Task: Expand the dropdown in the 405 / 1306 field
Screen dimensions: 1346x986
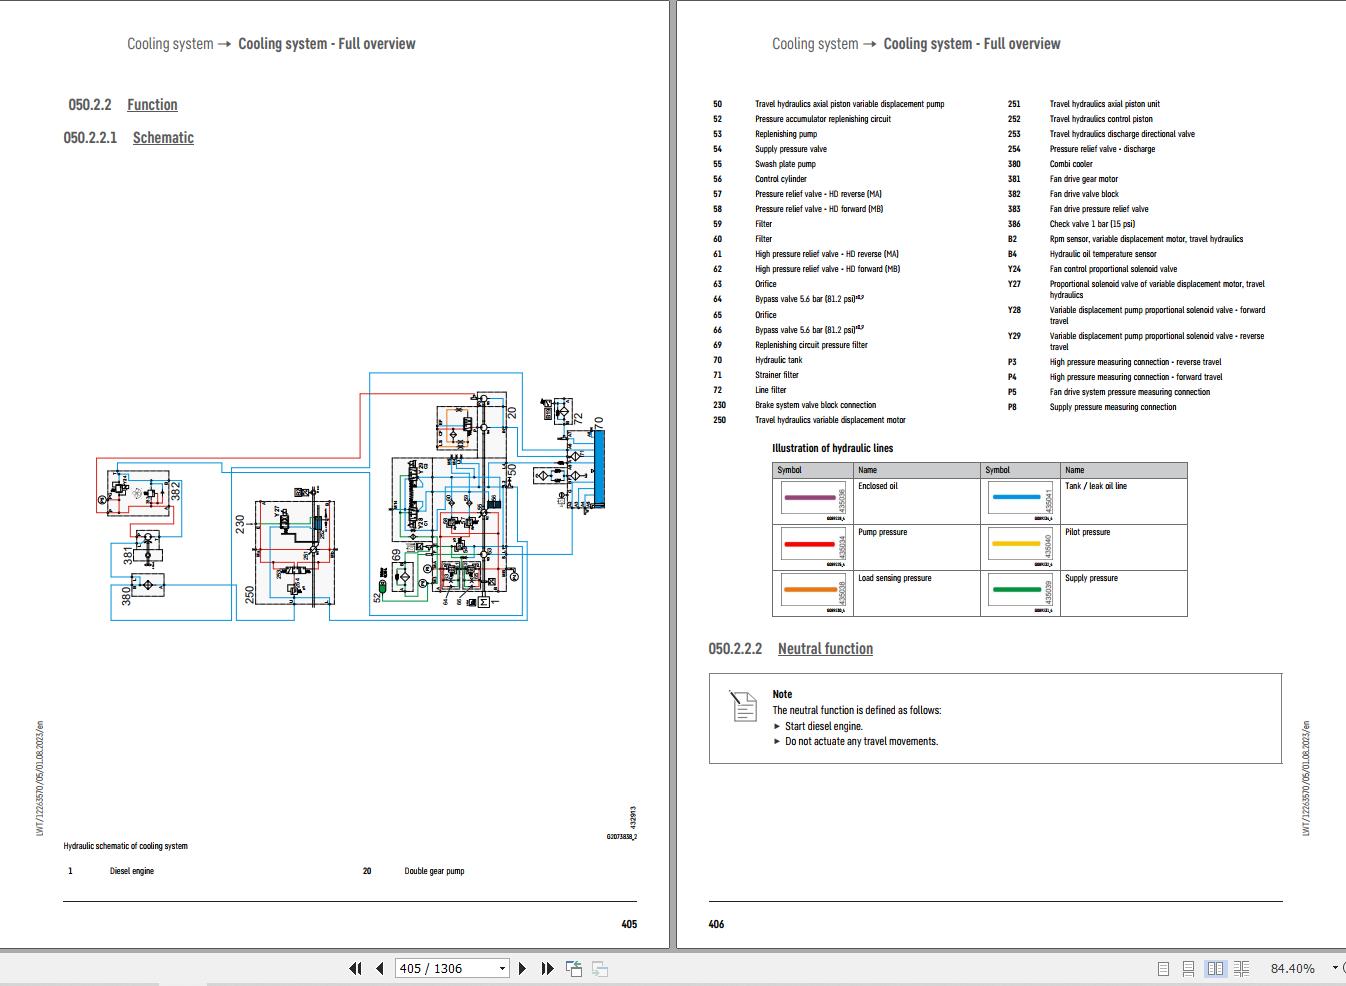Action: point(502,968)
